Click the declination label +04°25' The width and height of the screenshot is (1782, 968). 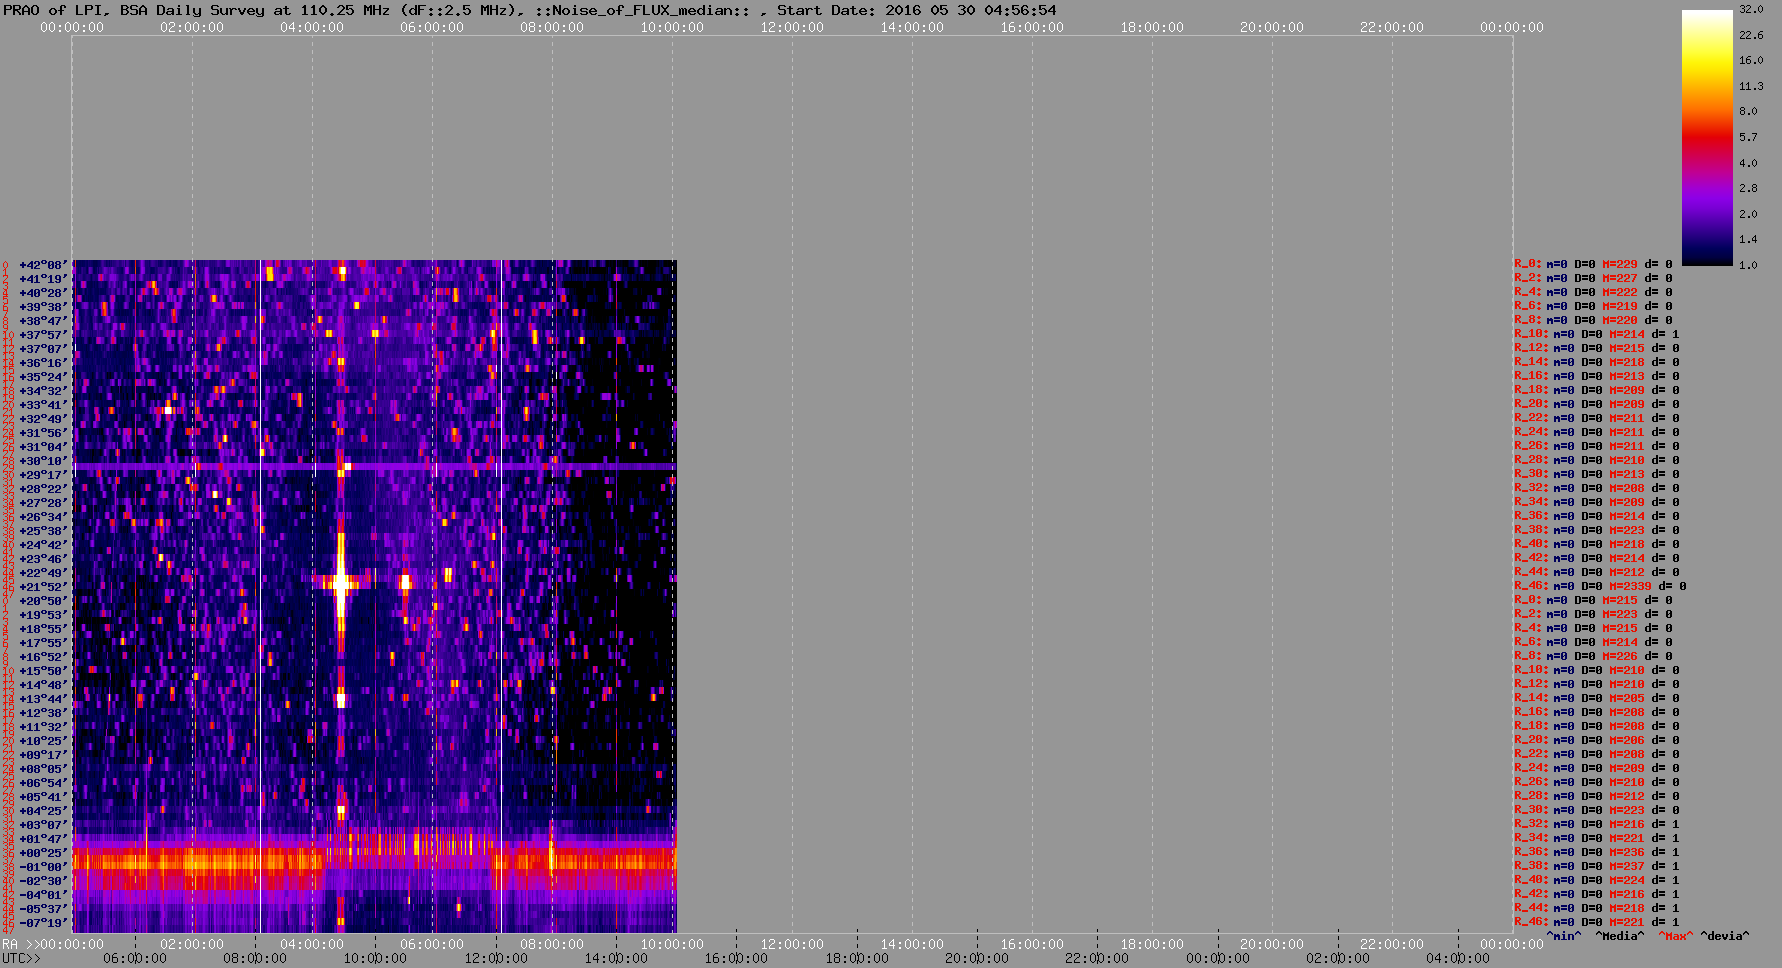(x=44, y=811)
